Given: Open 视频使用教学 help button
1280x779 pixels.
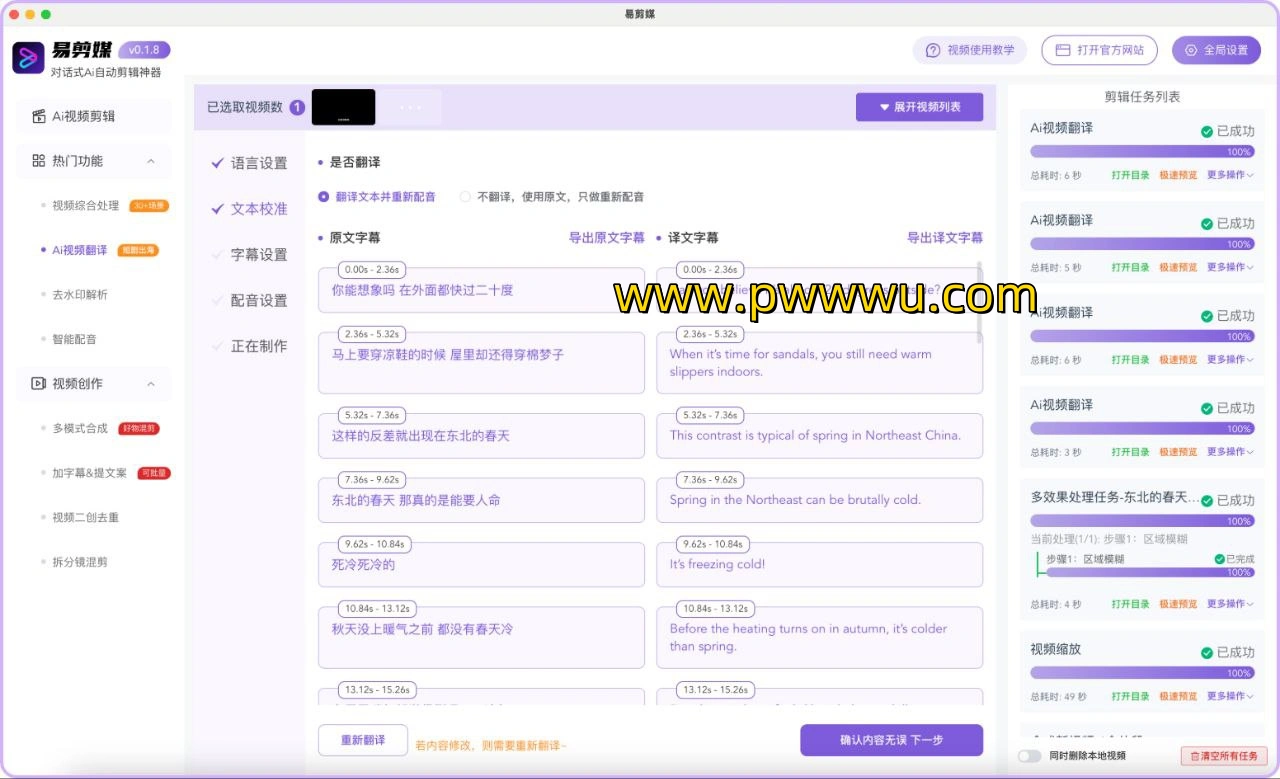Looking at the screenshot, I should tap(970, 50).
